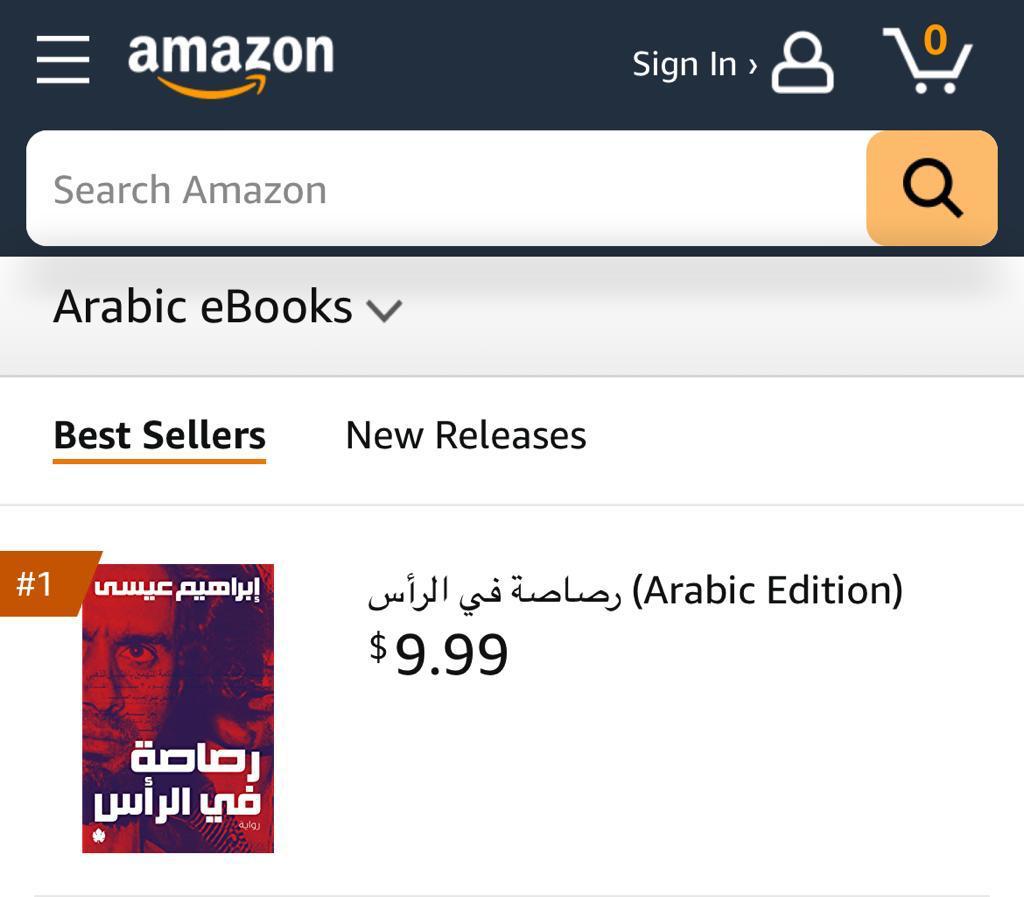1024x897 pixels.
Task: Open the رصاصة في الرأس book title link
Action: (495, 592)
